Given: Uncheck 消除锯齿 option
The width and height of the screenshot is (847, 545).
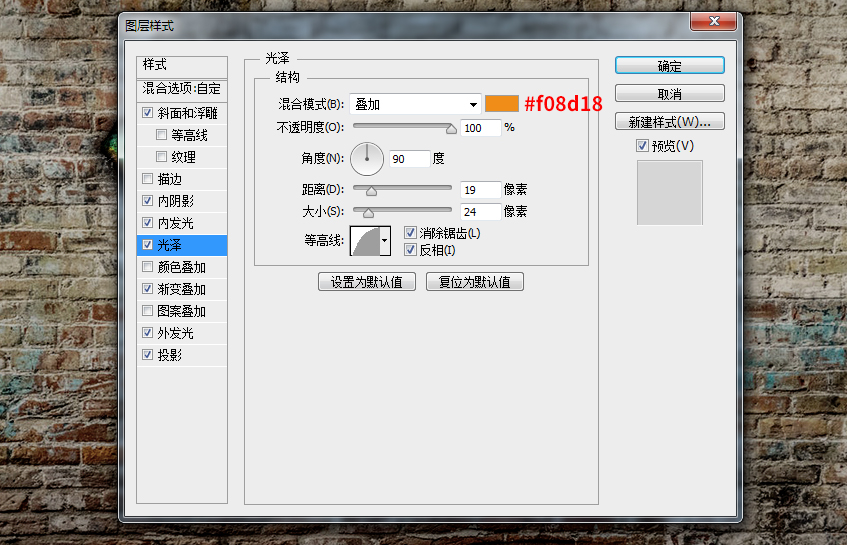Looking at the screenshot, I should pyautogui.click(x=411, y=233).
